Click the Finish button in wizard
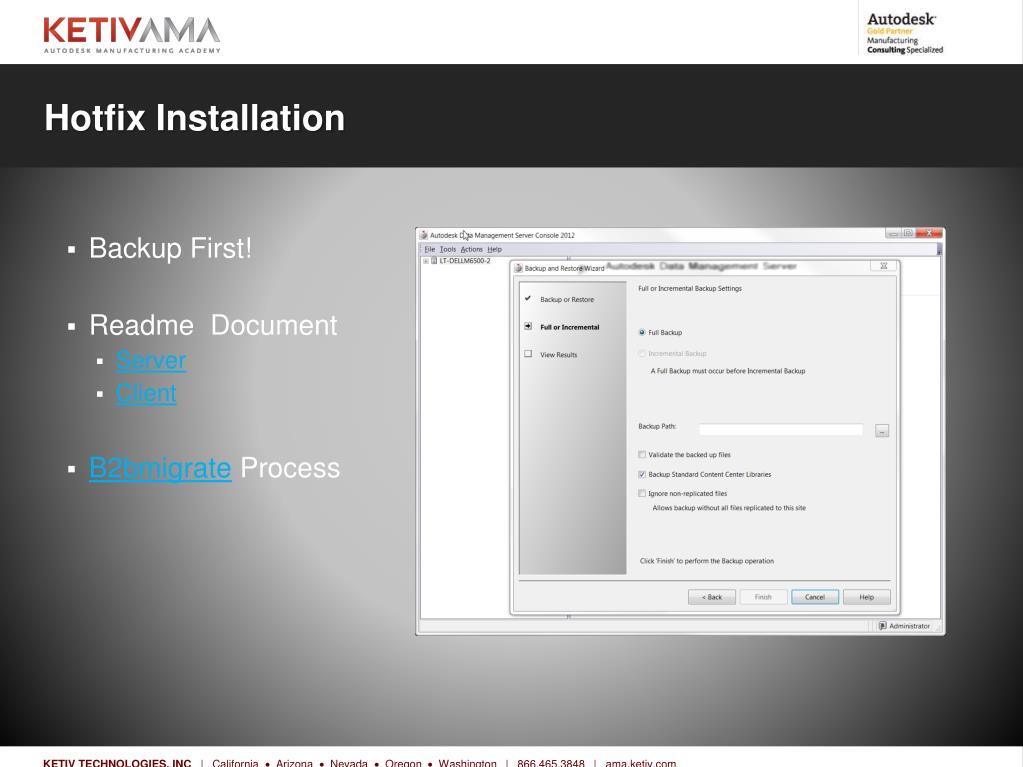Screen dimensions: 1023x767 763,597
